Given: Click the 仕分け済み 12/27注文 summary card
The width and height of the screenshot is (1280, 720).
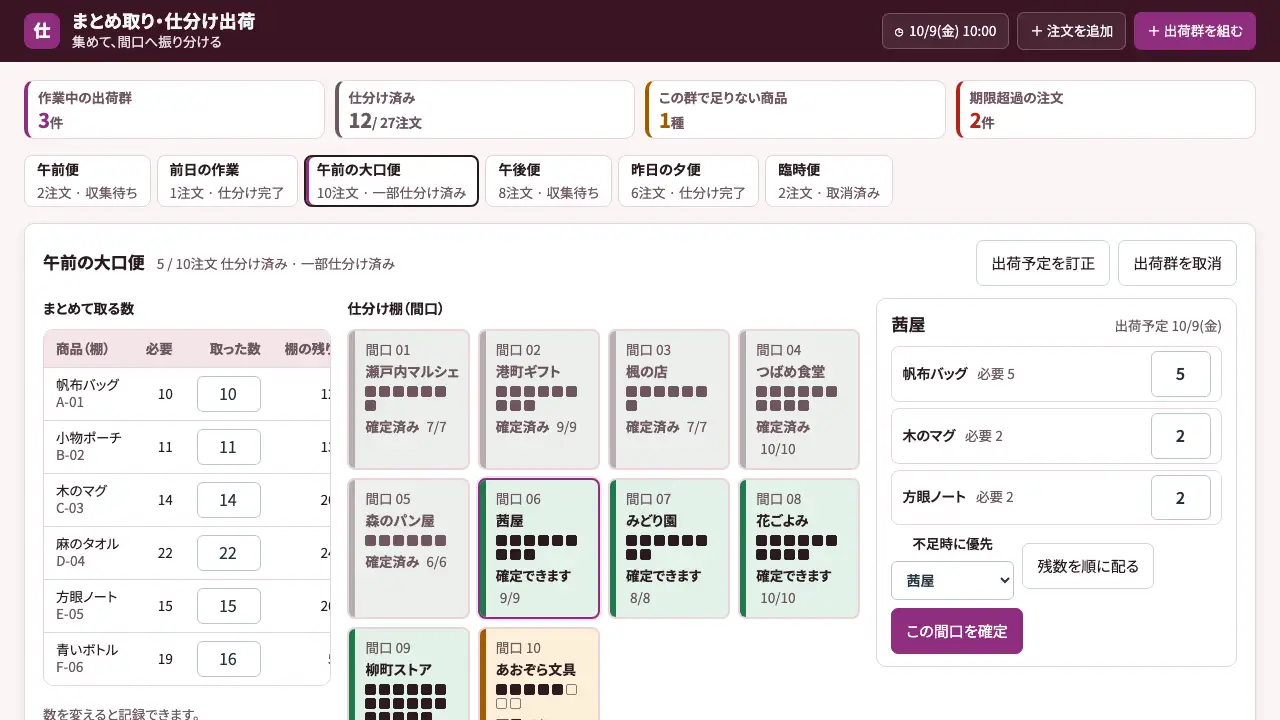Looking at the screenshot, I should [x=485, y=110].
